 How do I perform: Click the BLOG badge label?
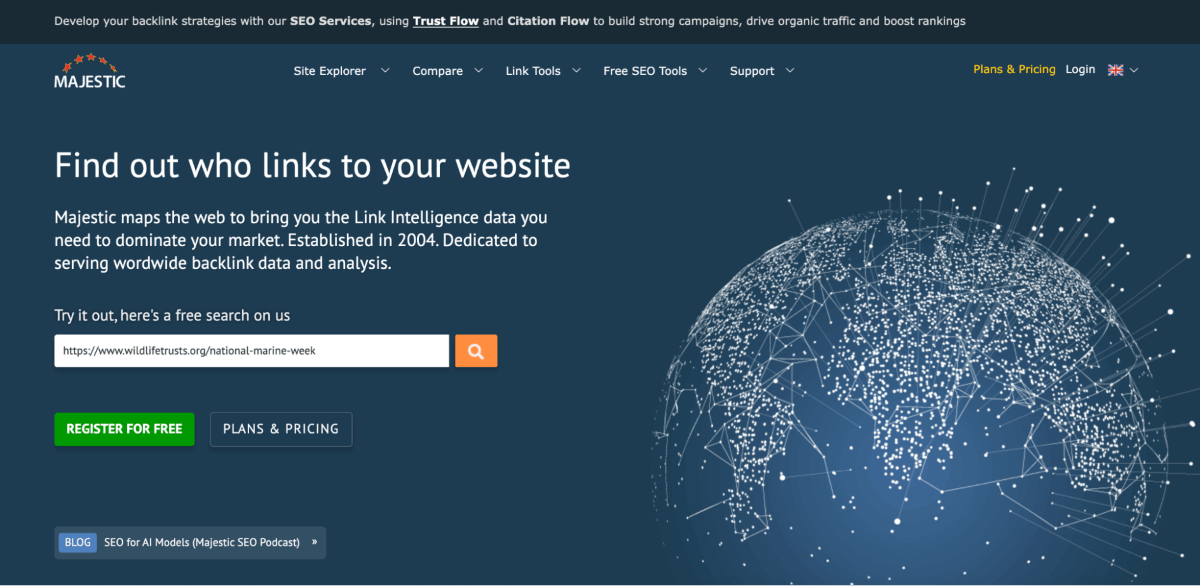(x=77, y=542)
